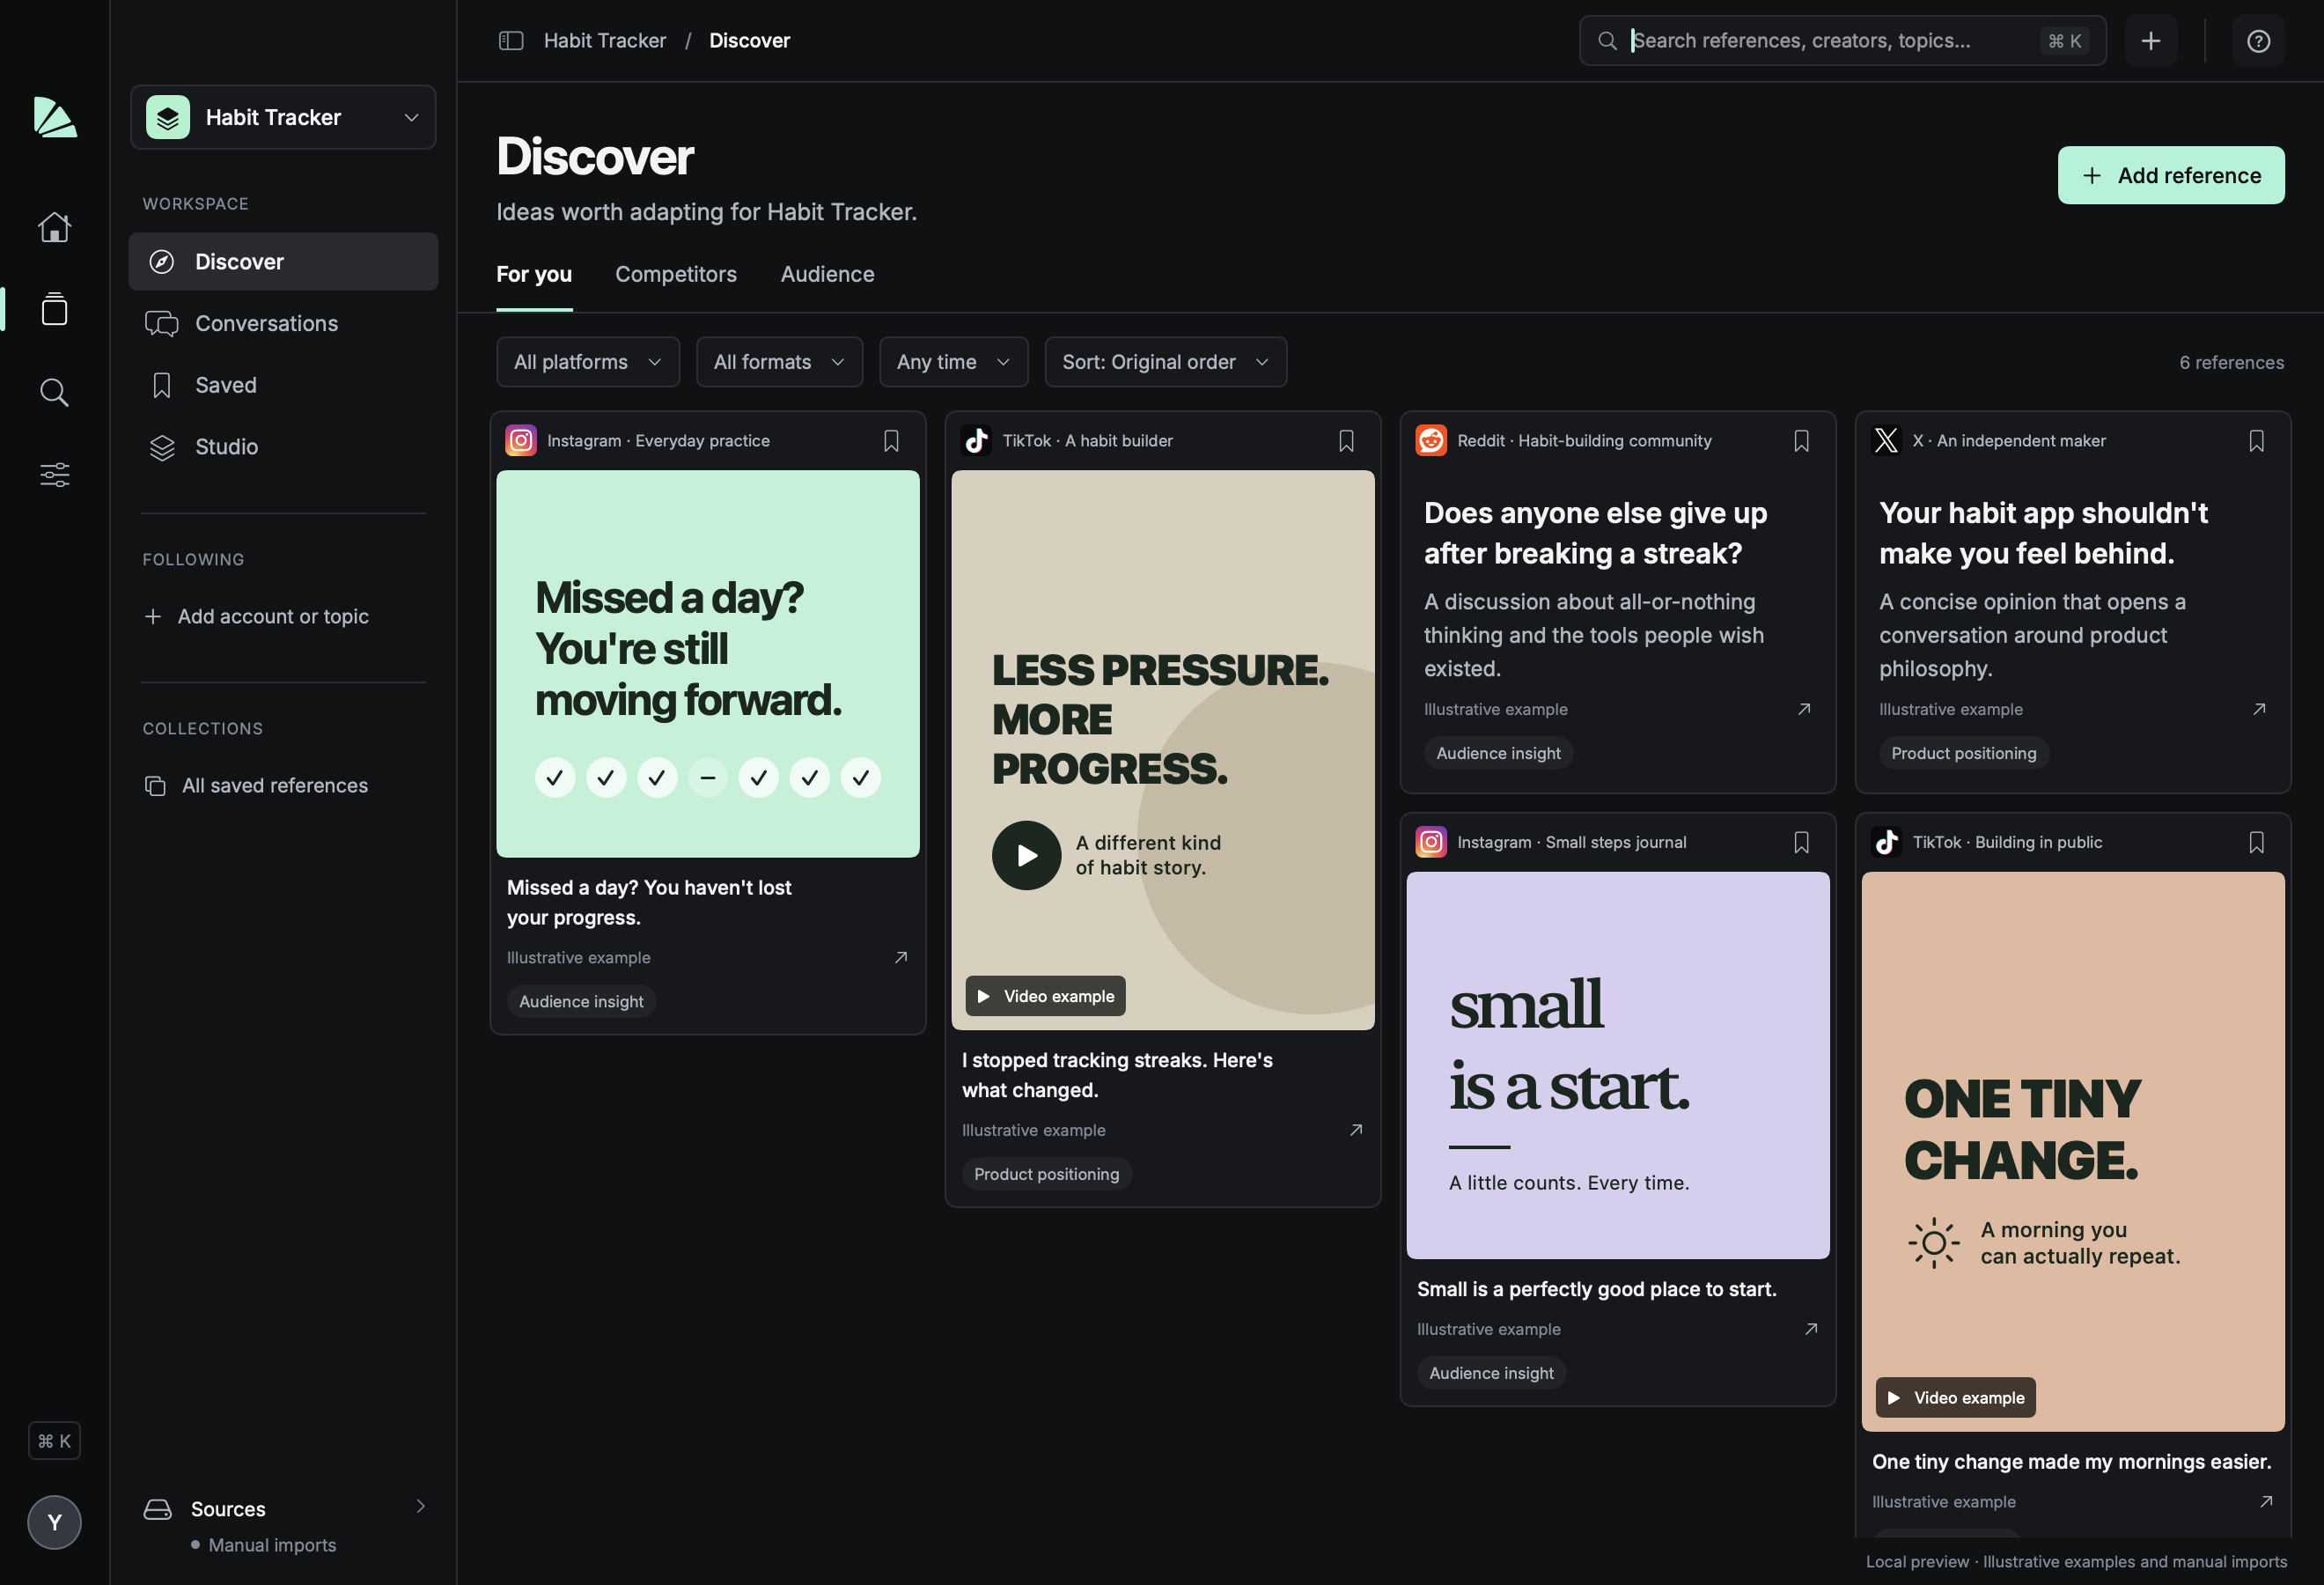The height and width of the screenshot is (1585, 2324).
Task: Expand the Sources section chevron
Action: [420, 1506]
